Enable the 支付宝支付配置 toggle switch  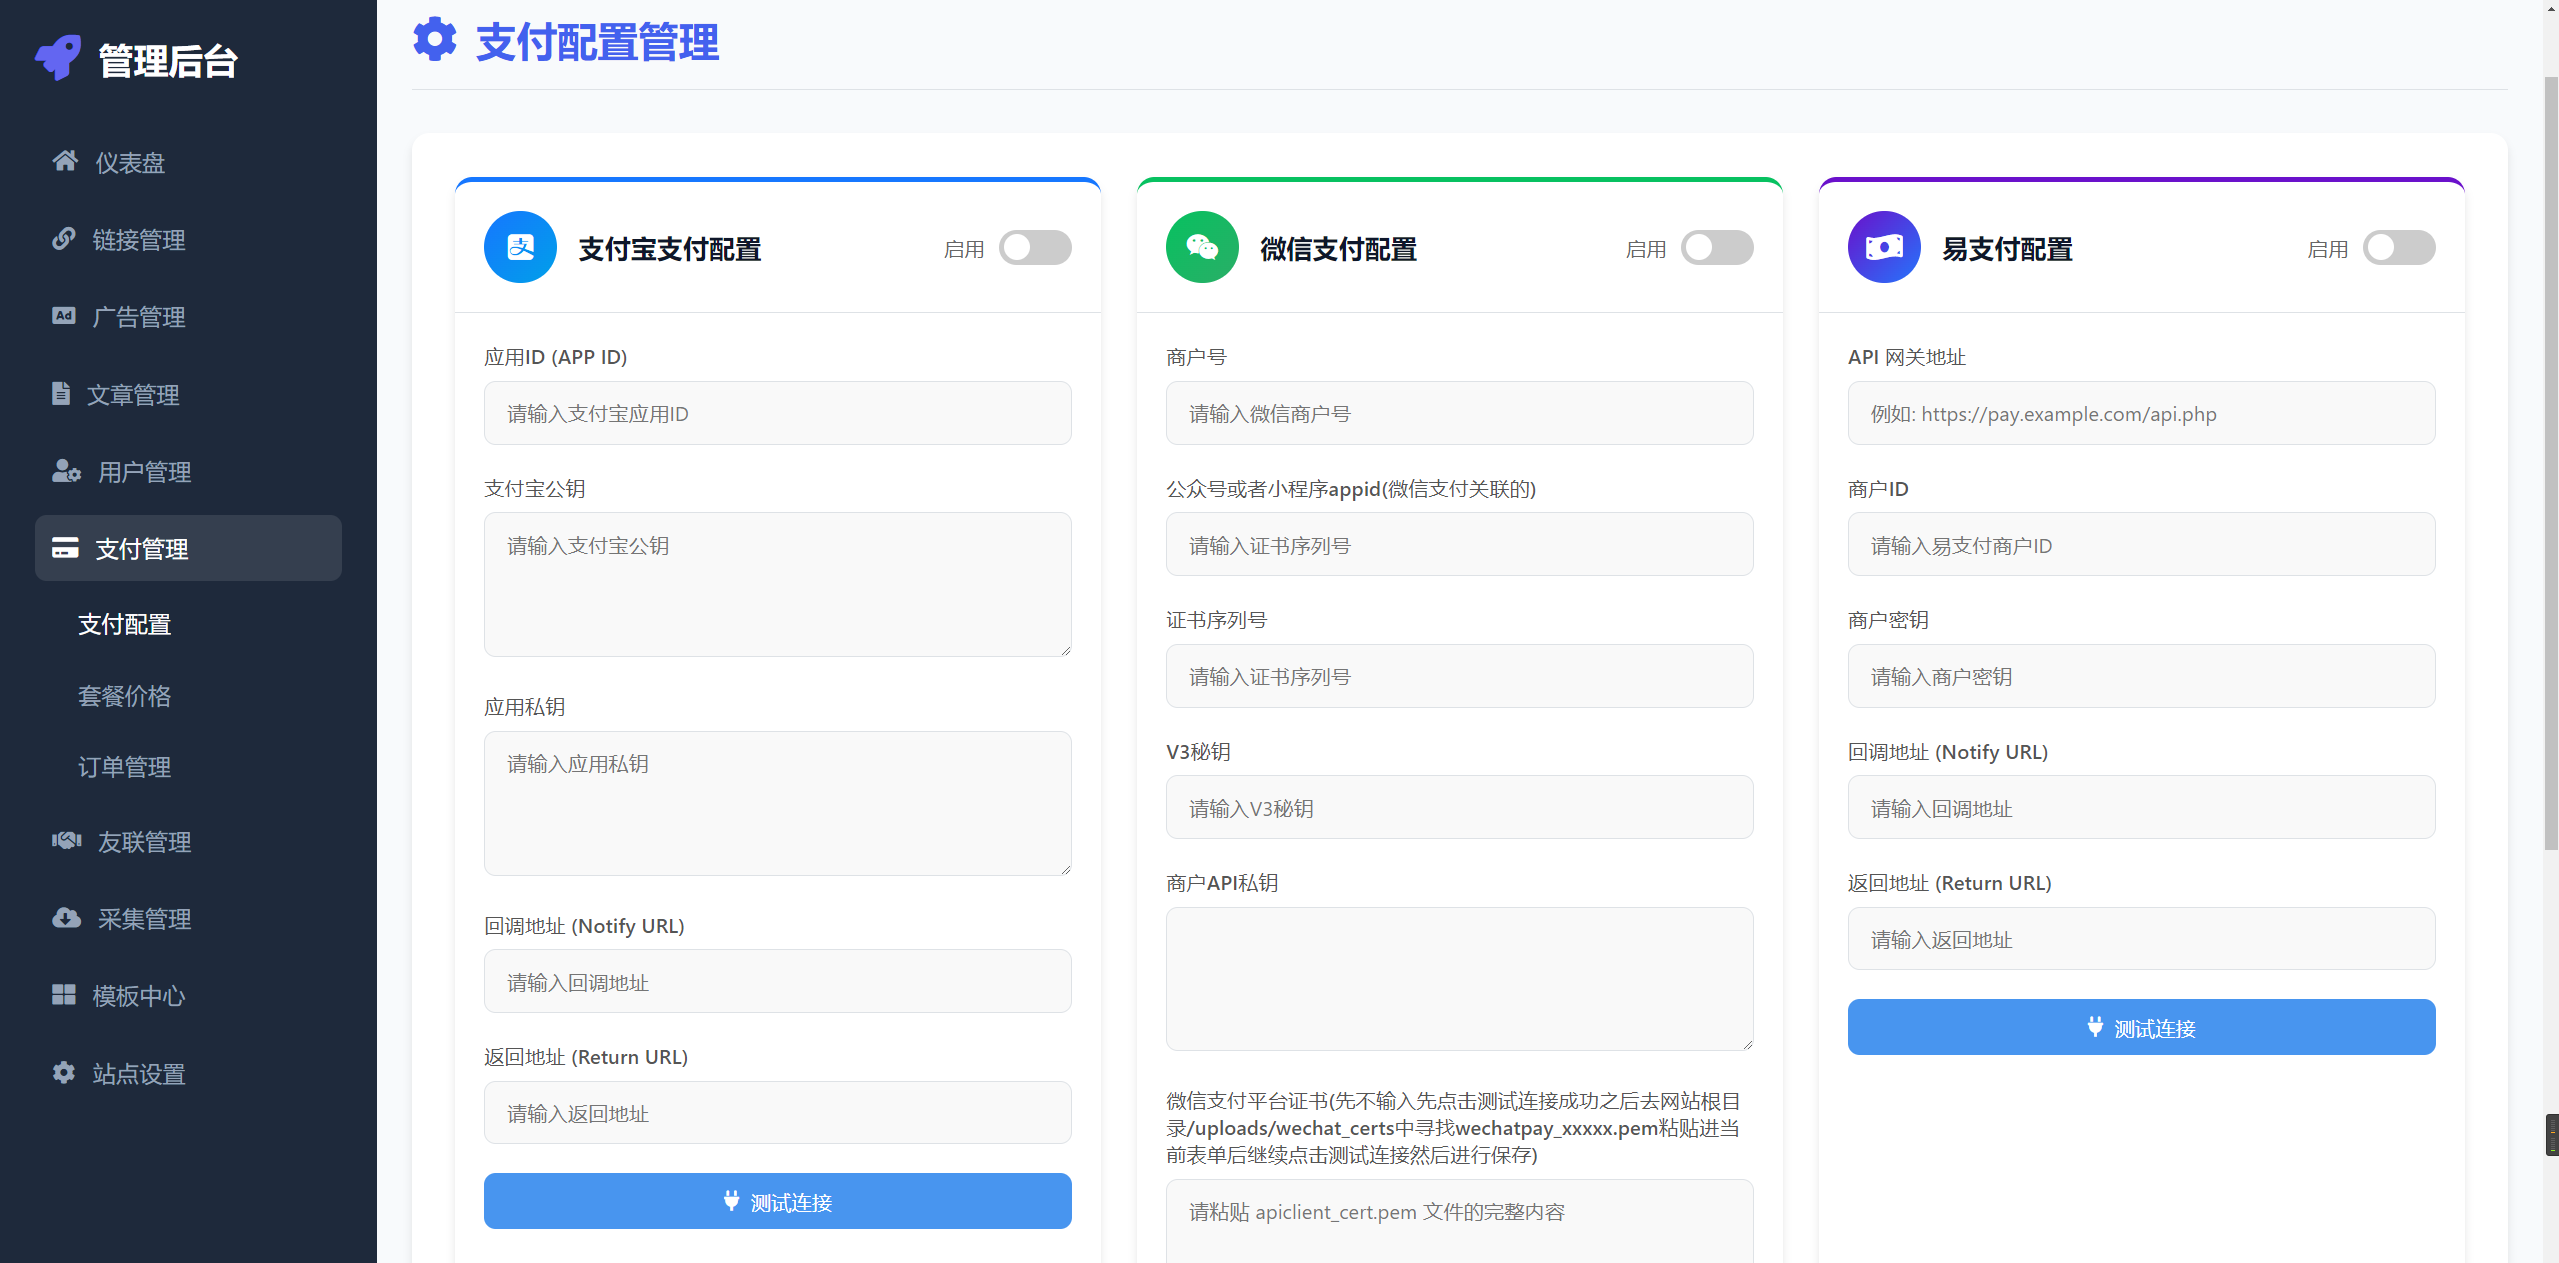tap(1036, 248)
